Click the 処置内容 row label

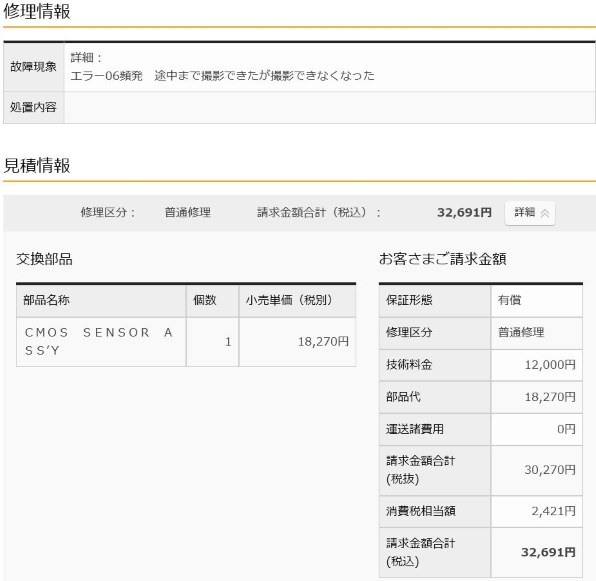(x=33, y=107)
